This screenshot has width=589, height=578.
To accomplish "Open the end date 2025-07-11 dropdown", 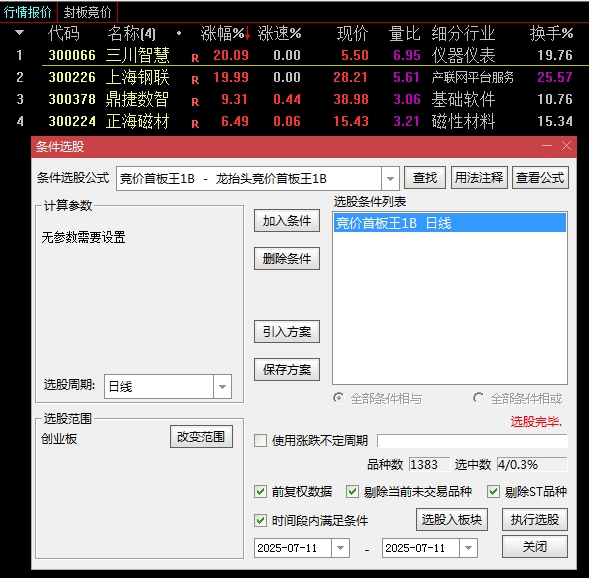I will (468, 548).
